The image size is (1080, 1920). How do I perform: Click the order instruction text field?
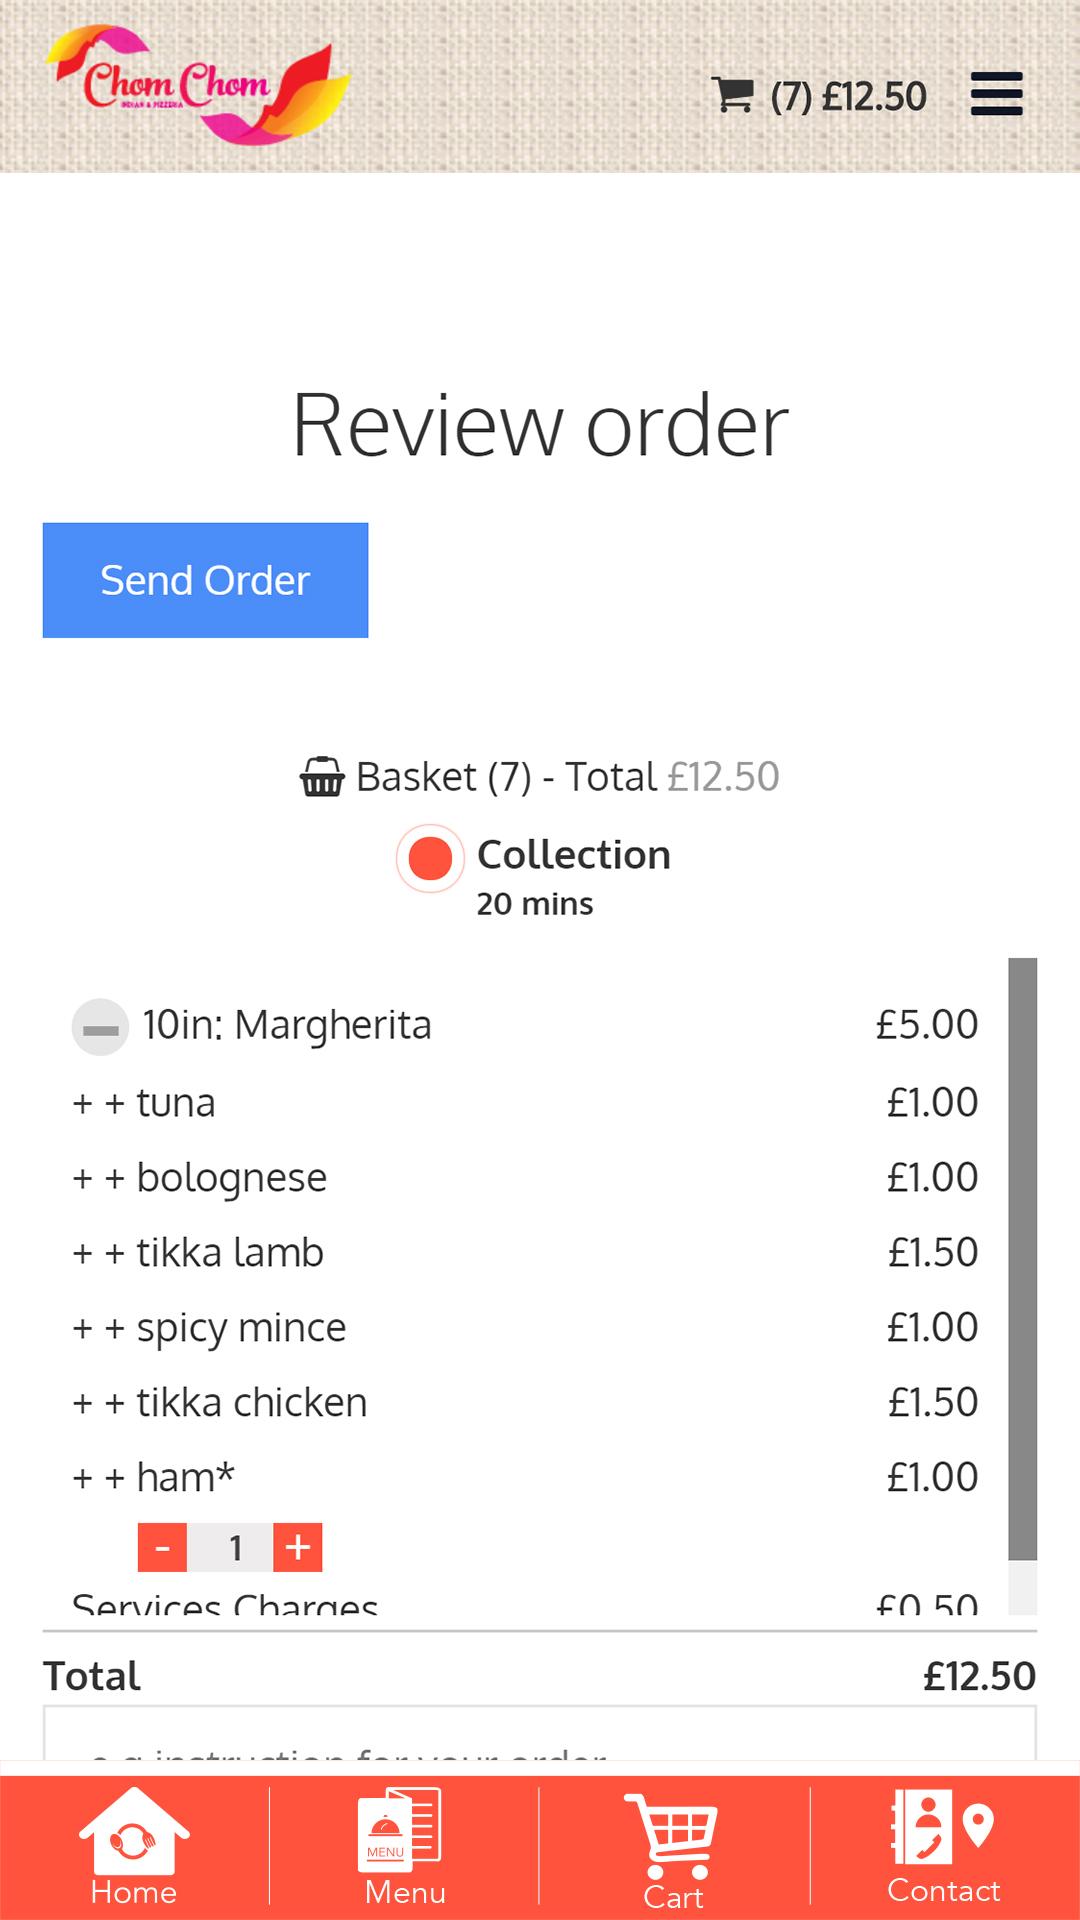coord(539,1735)
